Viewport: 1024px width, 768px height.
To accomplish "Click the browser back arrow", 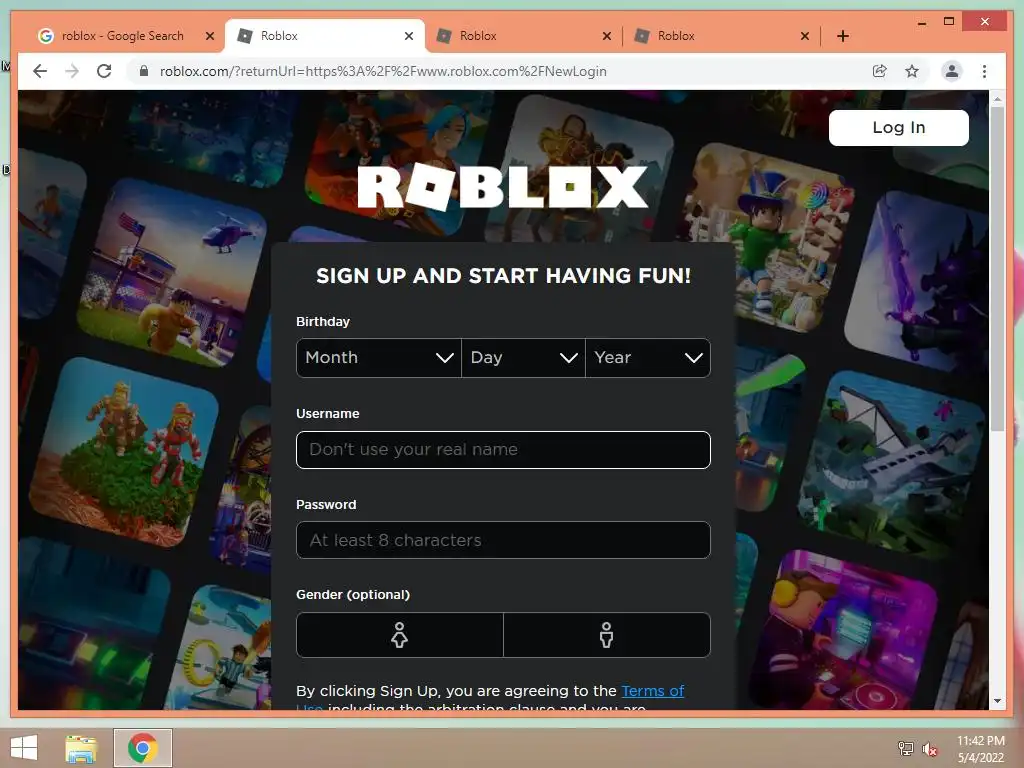I will click(40, 71).
